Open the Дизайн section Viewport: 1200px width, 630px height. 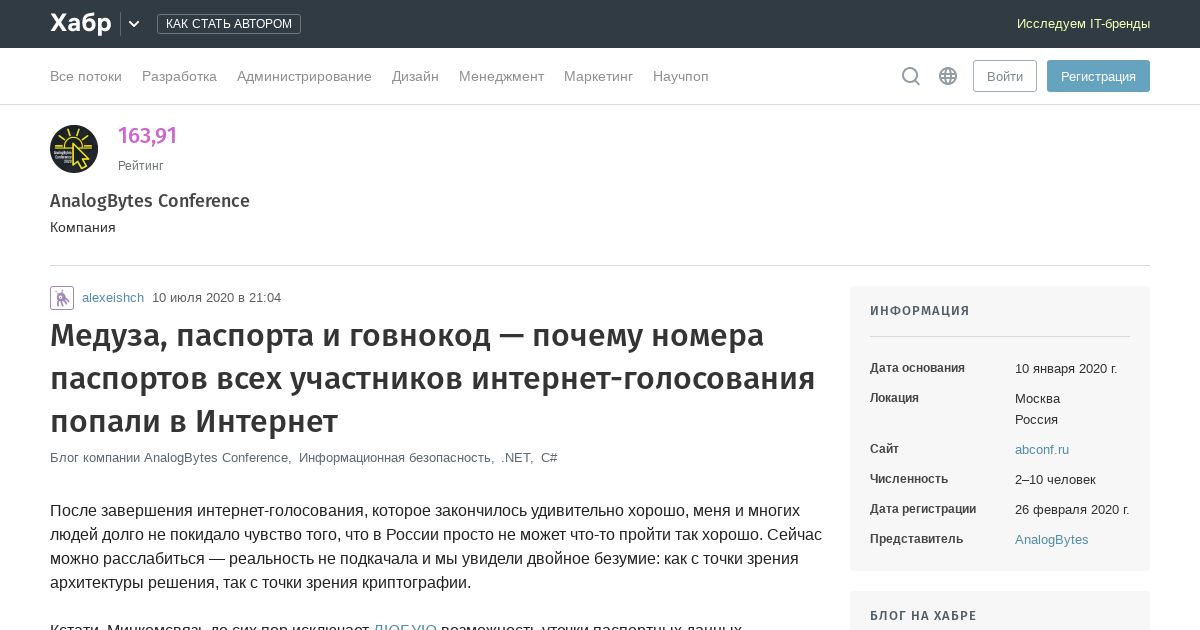coord(415,76)
